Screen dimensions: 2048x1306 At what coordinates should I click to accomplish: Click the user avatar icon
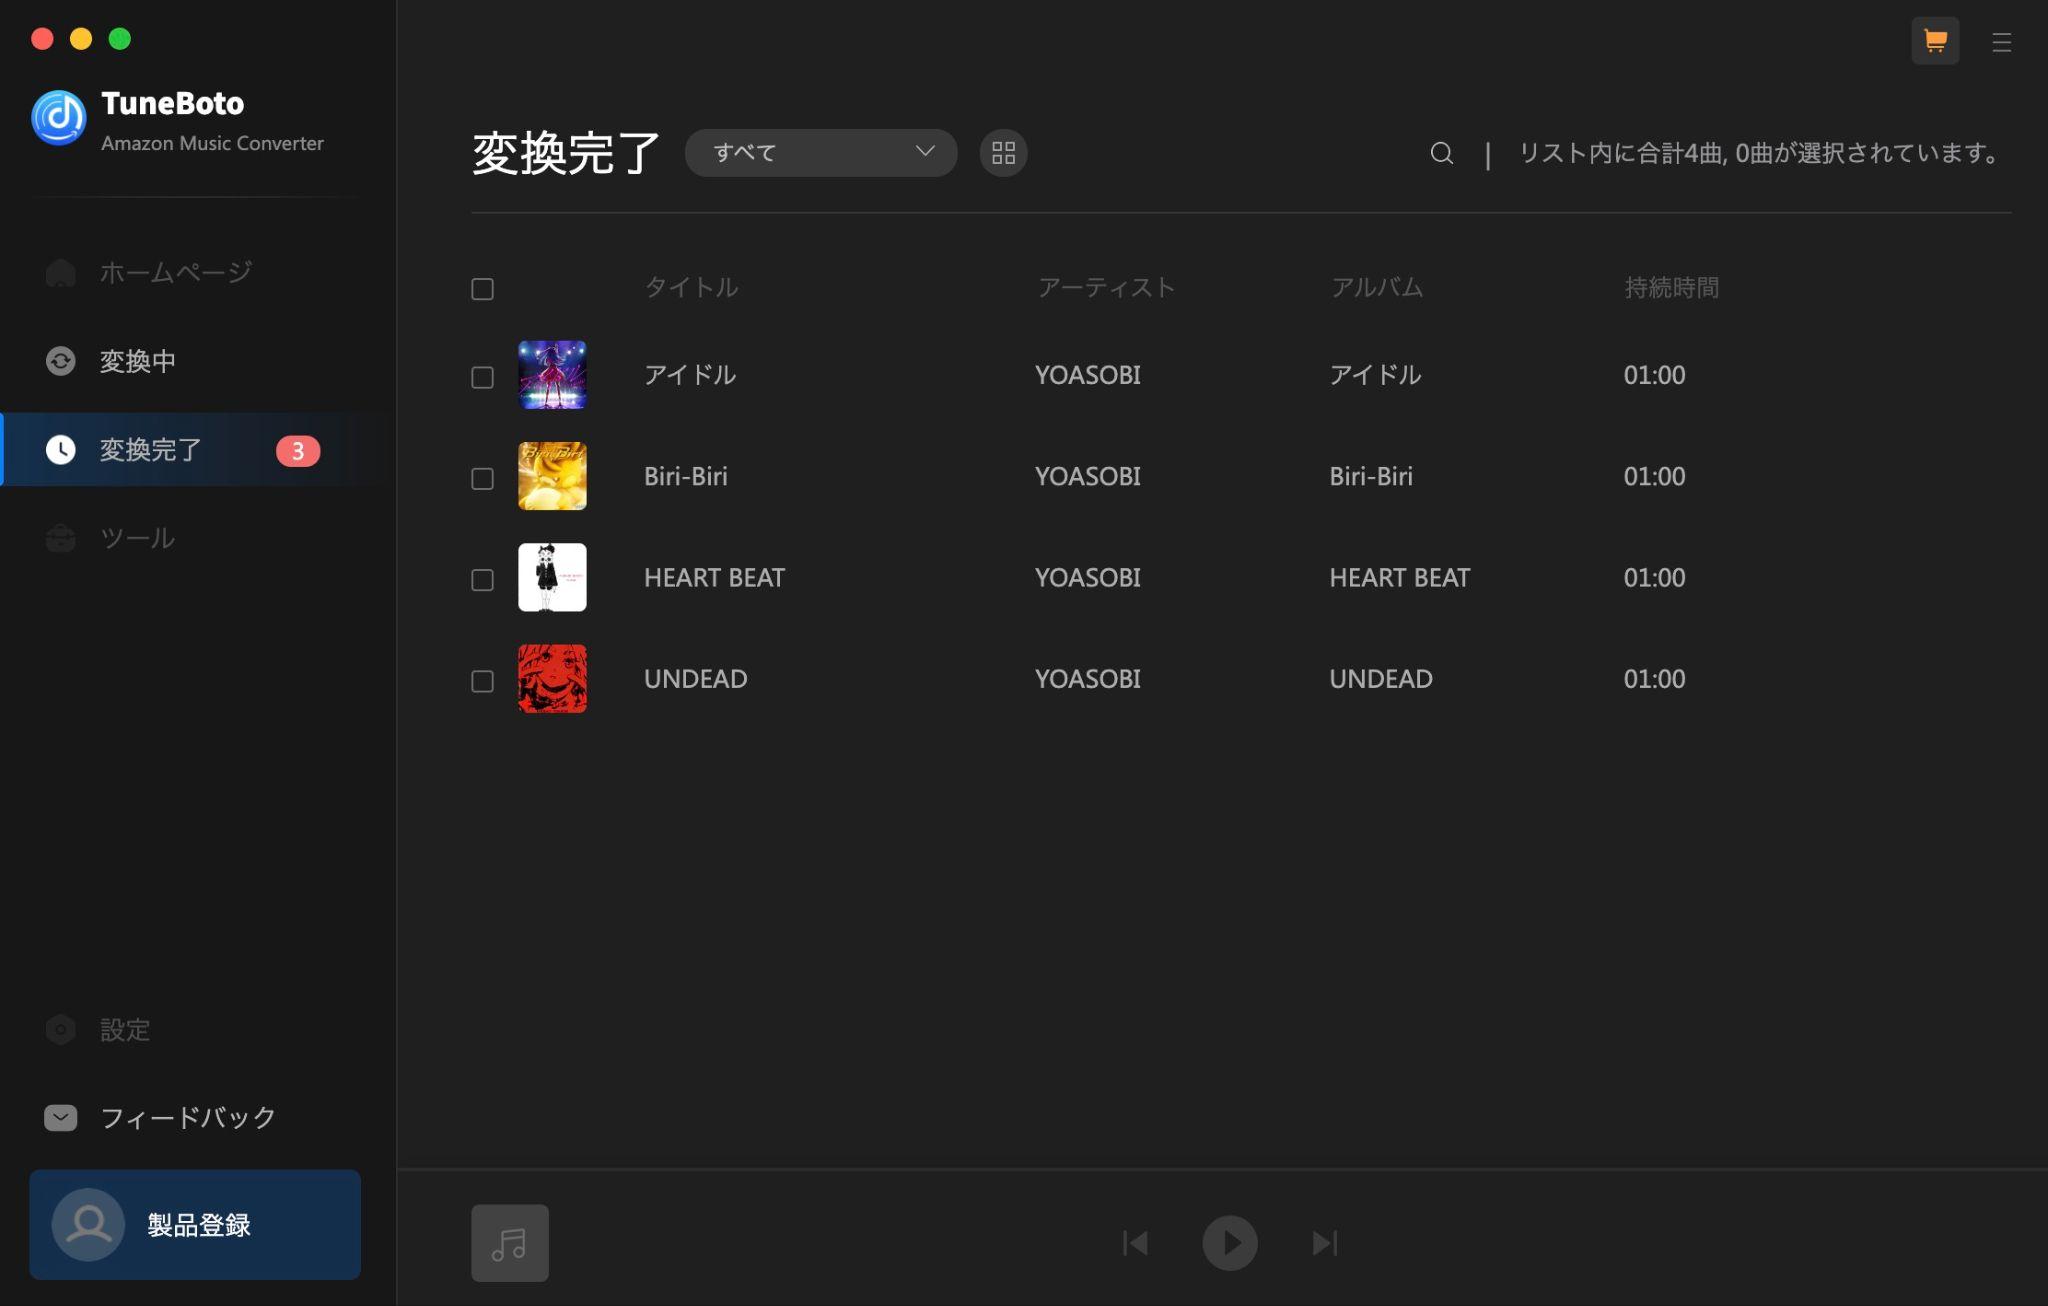point(88,1224)
